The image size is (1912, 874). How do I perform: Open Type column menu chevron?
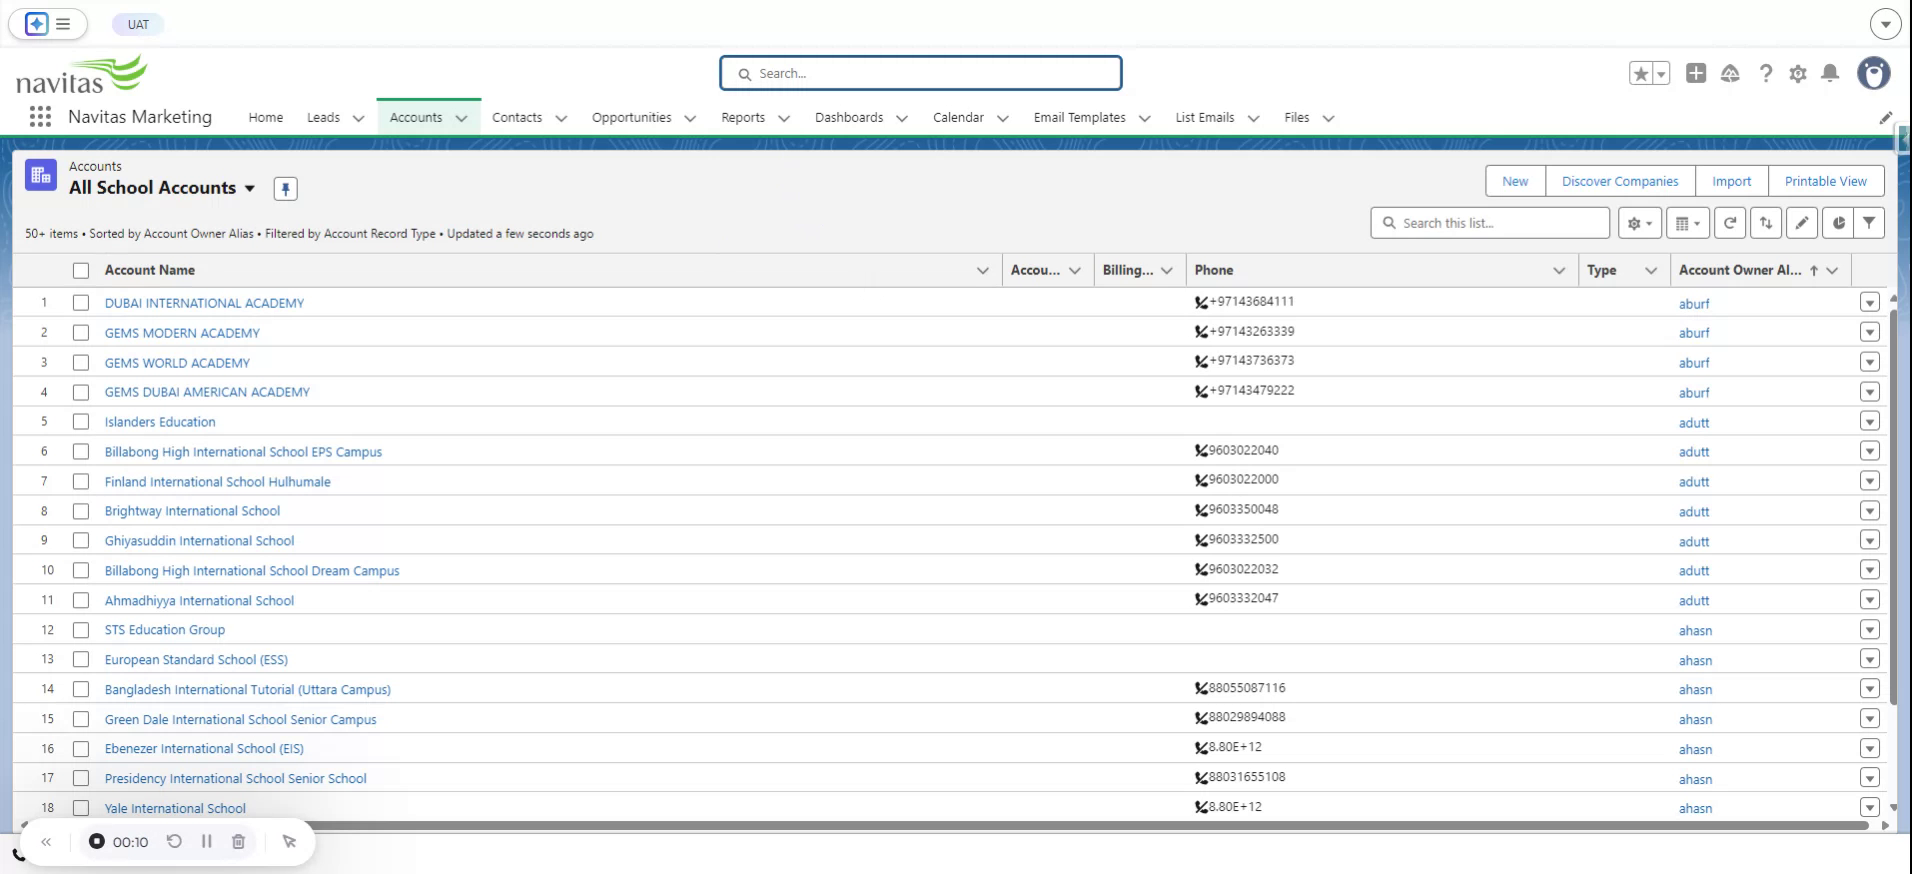click(x=1651, y=270)
